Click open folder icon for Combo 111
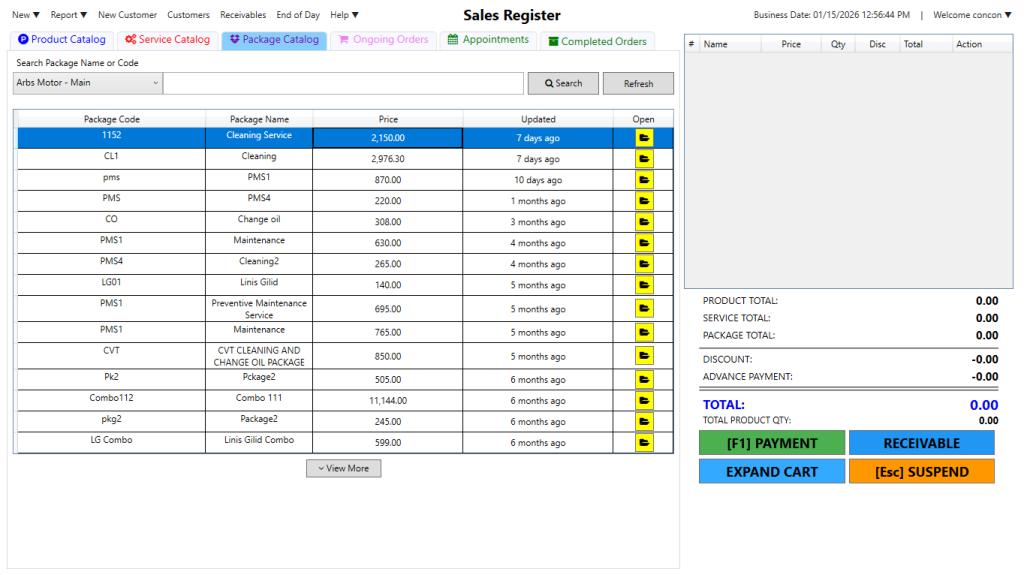Screen dimensions: 1024x575 (x=644, y=400)
